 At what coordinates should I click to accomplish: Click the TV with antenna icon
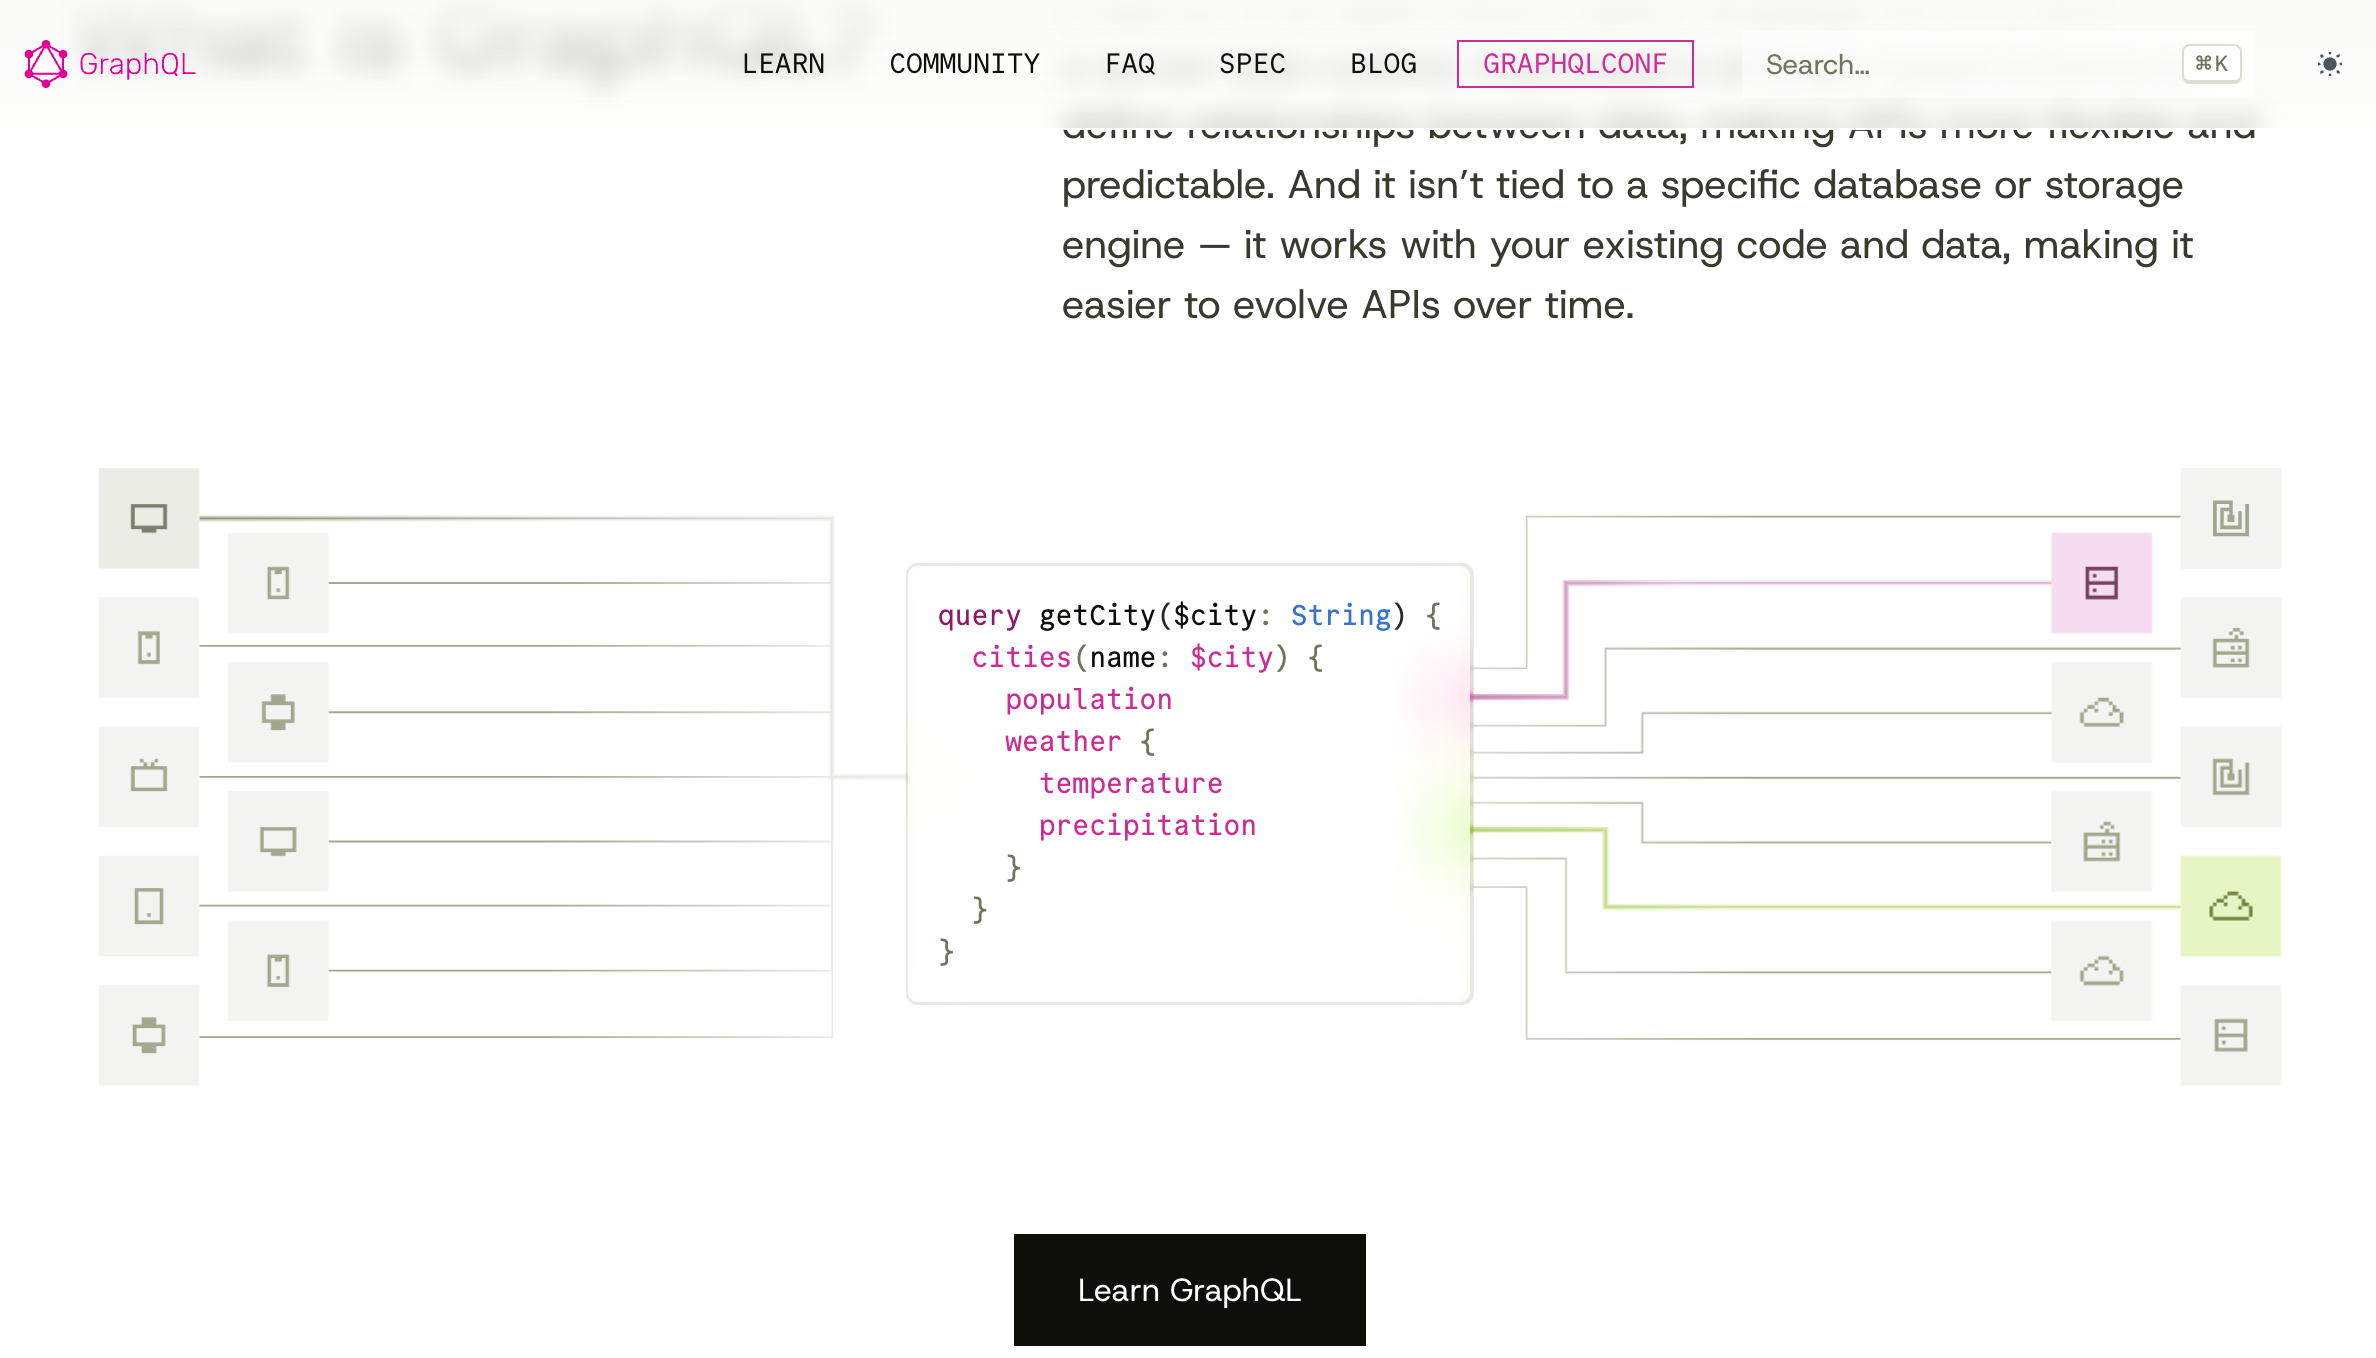point(149,776)
